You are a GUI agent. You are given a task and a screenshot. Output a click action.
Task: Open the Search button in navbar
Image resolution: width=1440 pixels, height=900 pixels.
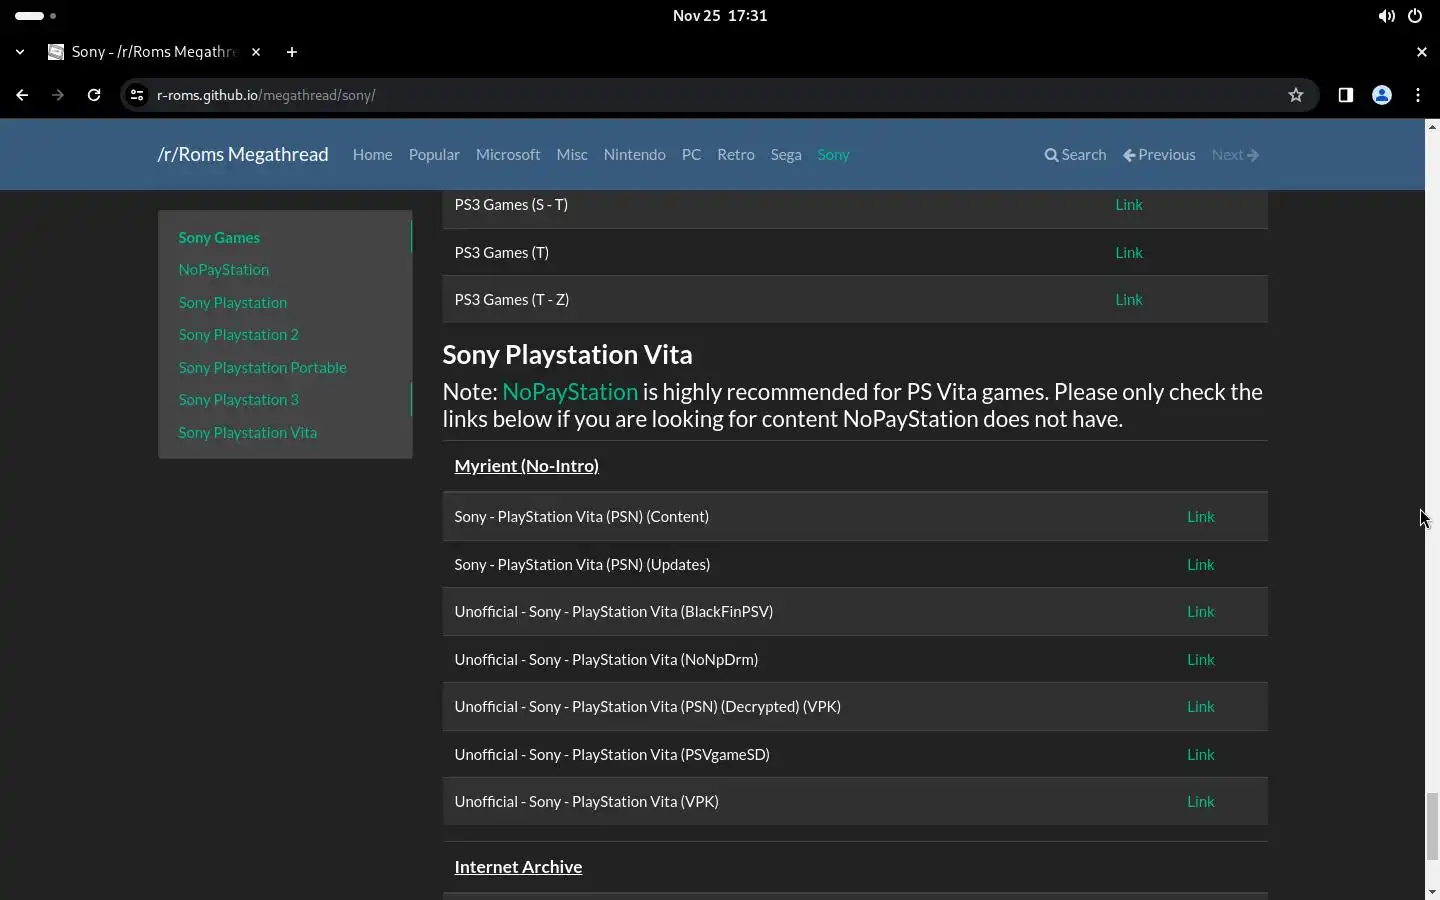(1075, 154)
